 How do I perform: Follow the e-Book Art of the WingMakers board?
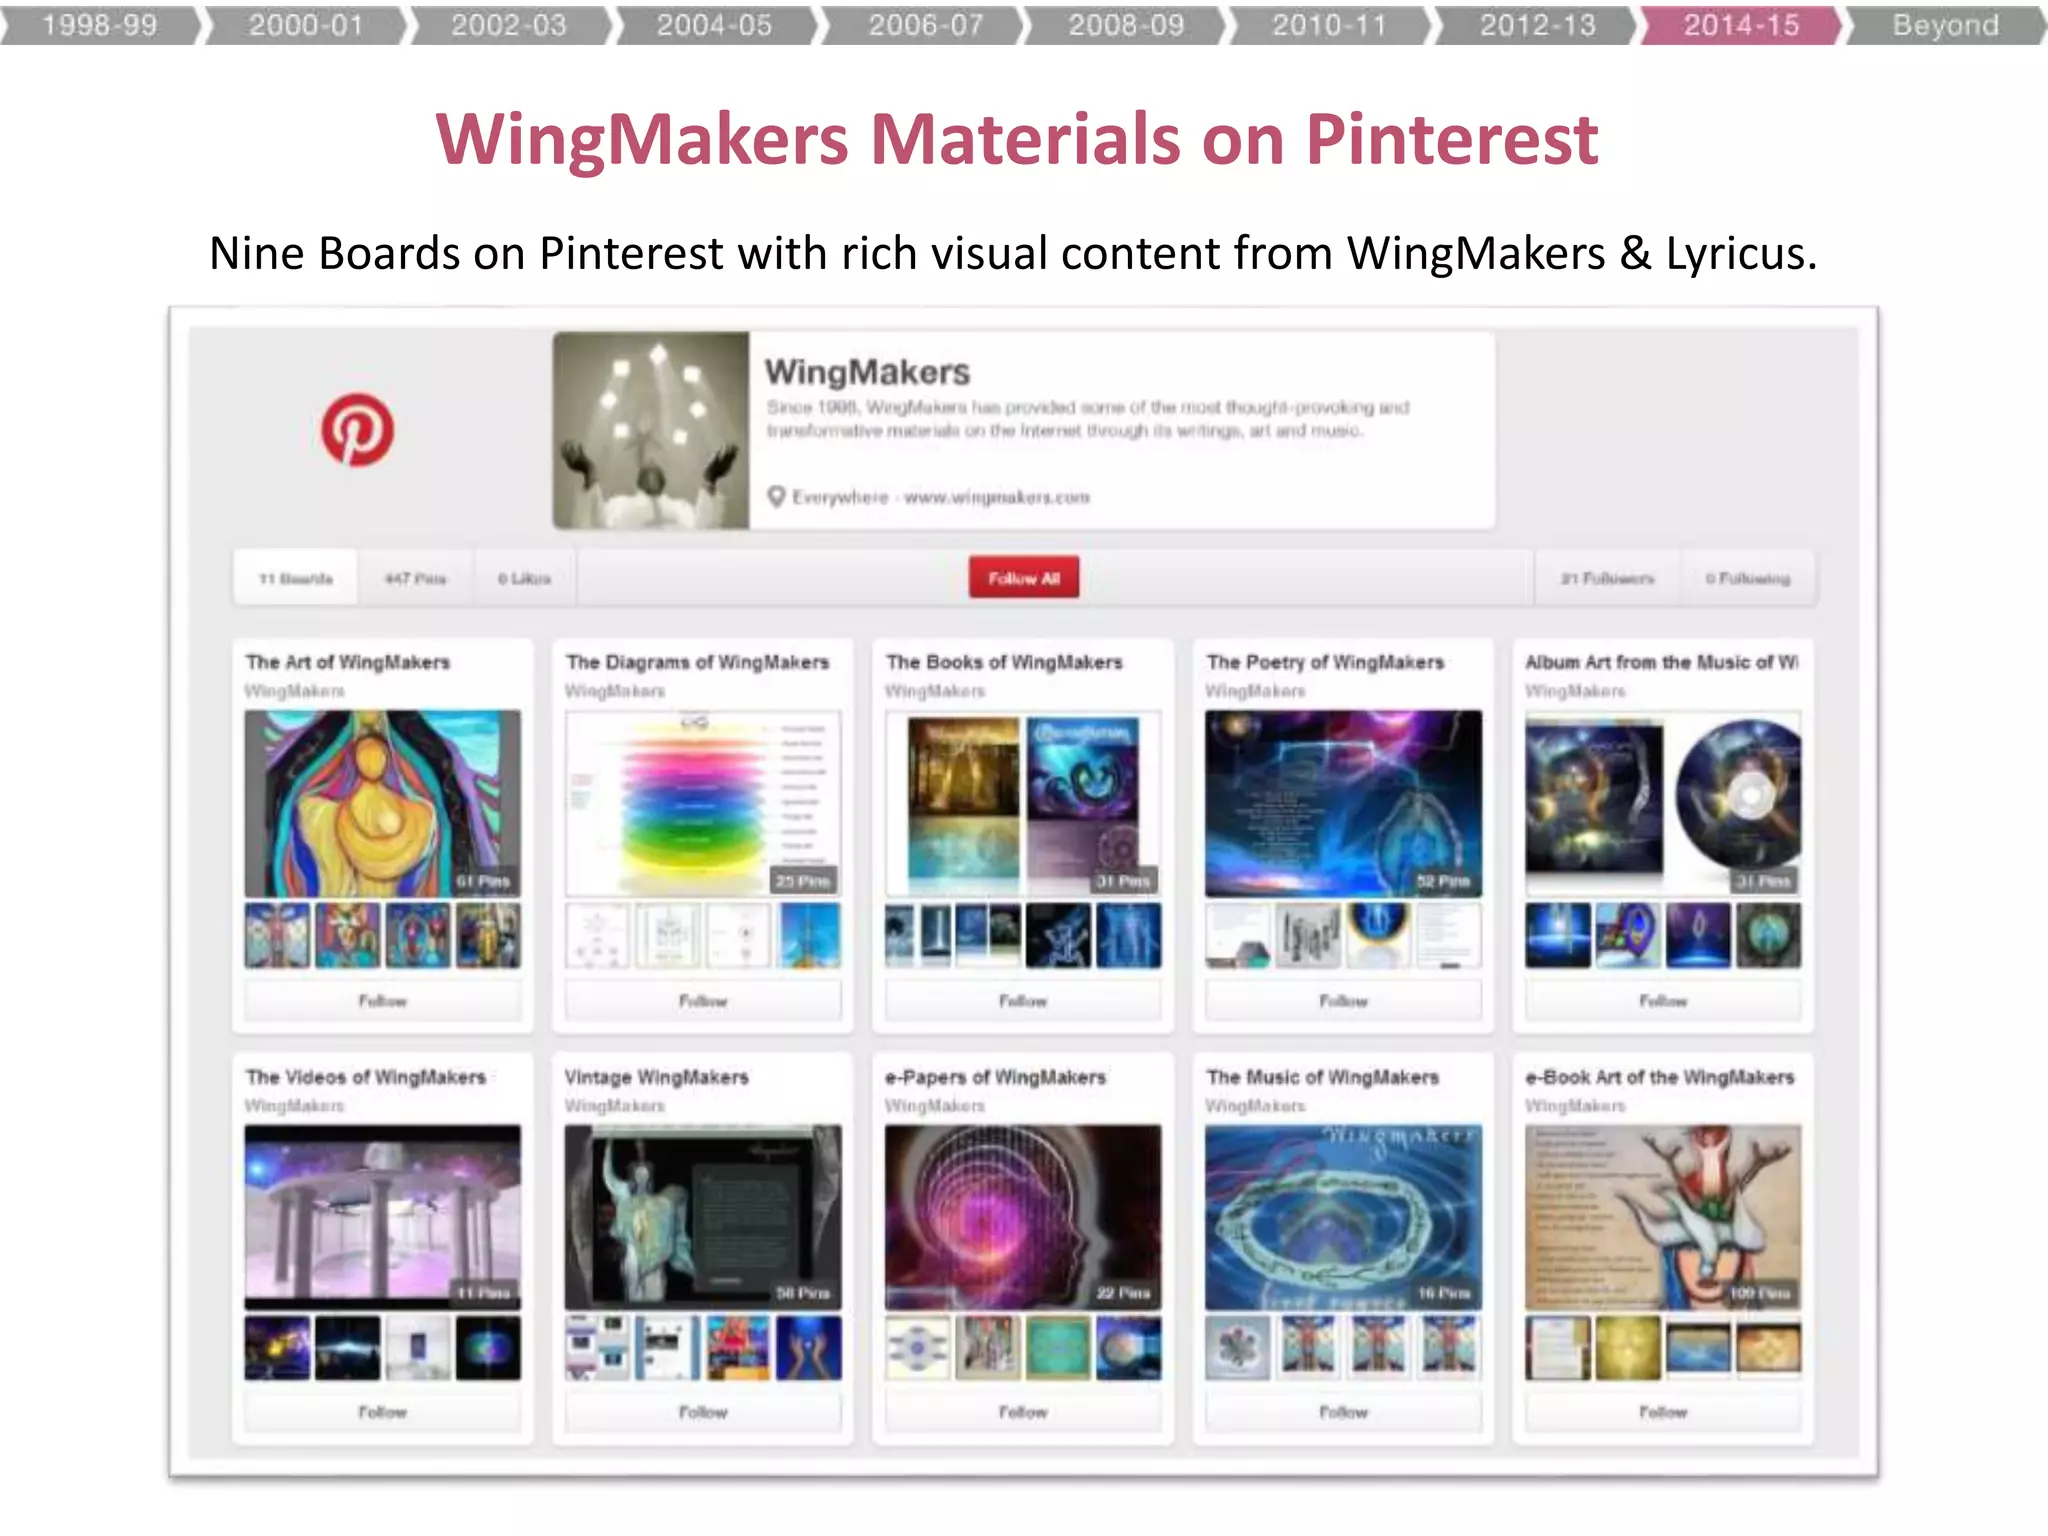click(x=1663, y=1412)
